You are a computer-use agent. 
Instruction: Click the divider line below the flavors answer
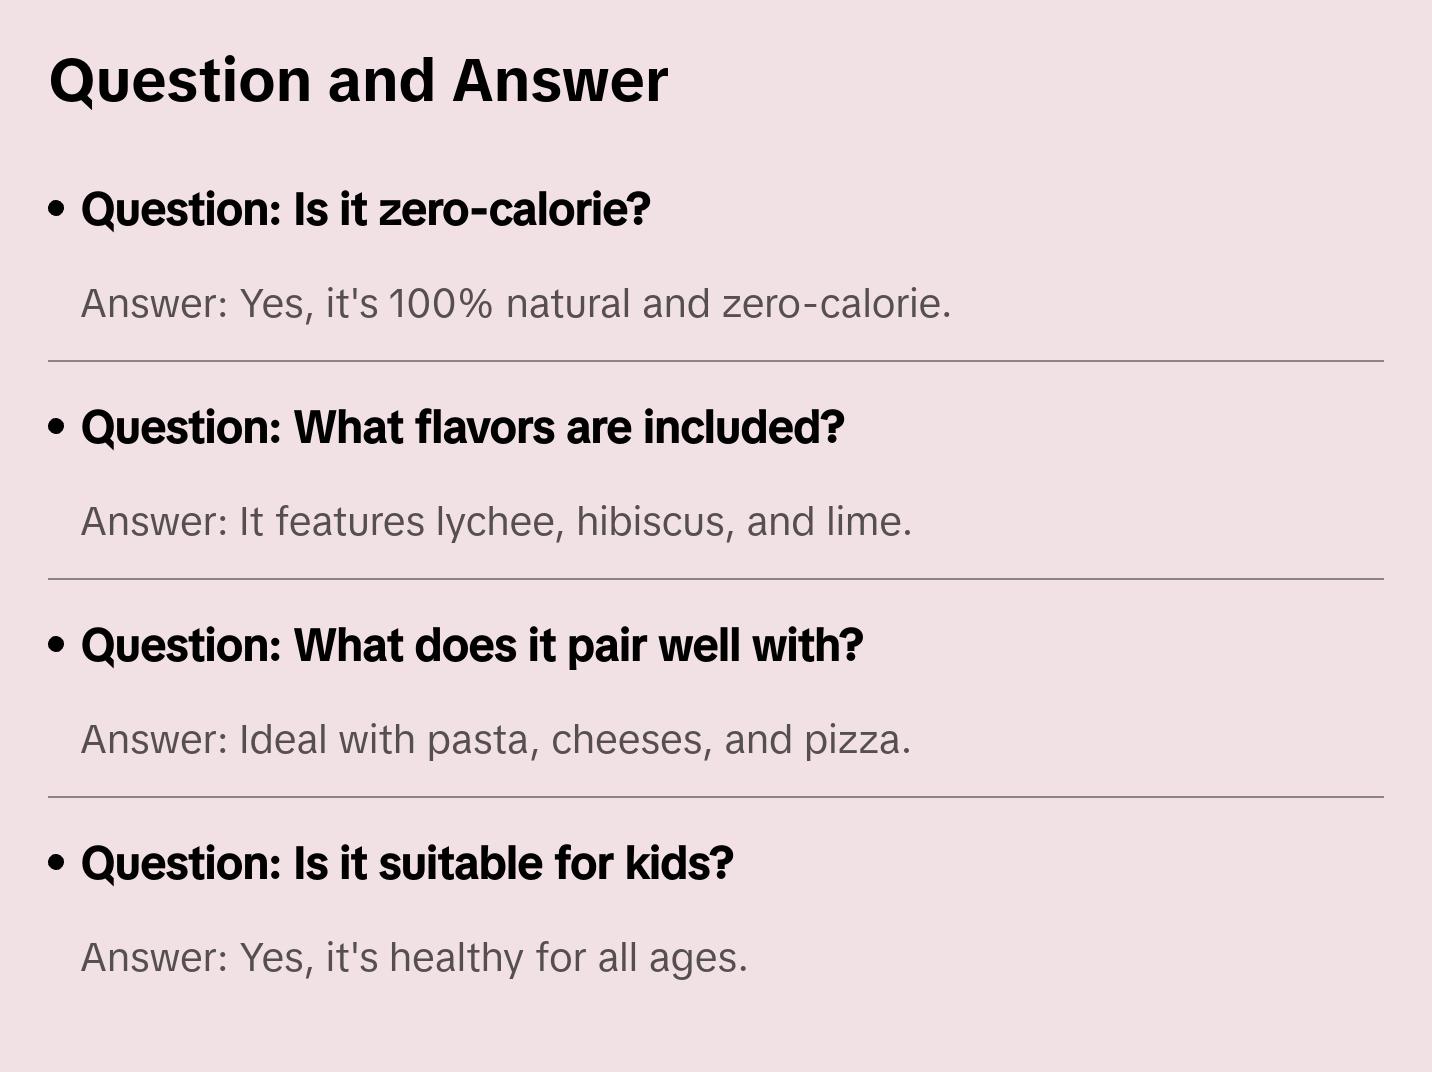point(716,579)
